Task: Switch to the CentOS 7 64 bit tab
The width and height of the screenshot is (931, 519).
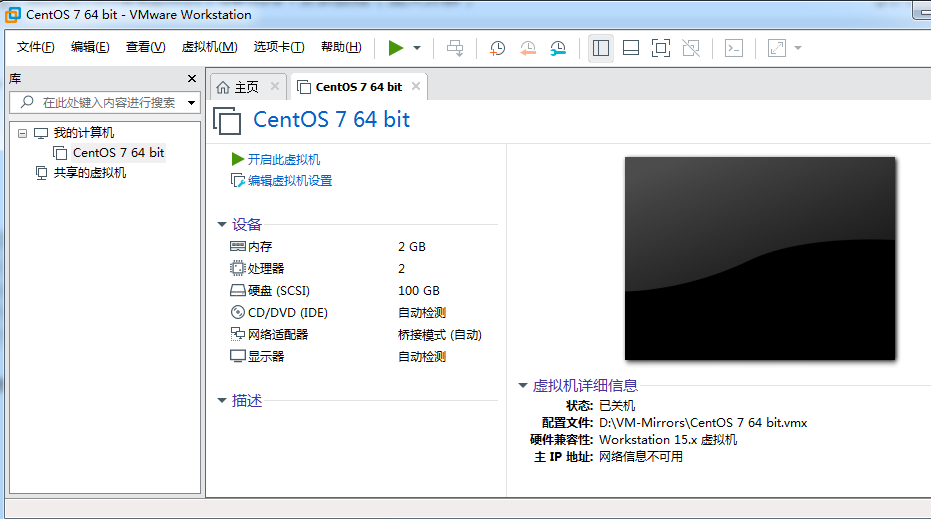Action: point(359,87)
